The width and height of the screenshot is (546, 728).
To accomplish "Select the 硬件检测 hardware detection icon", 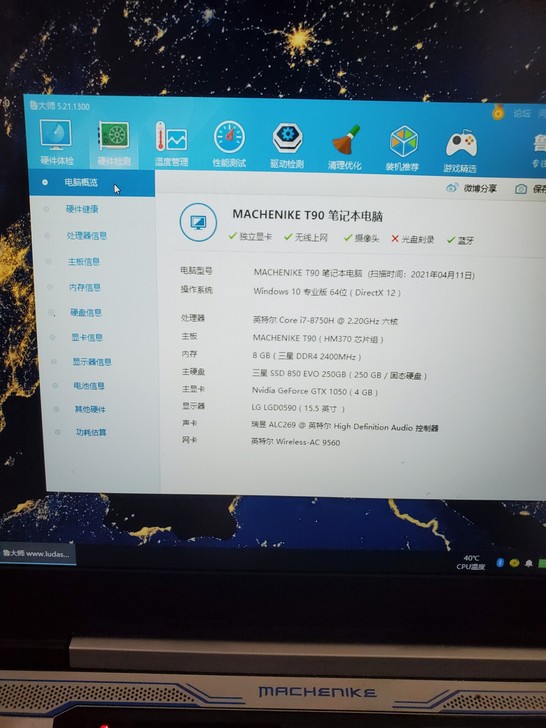I will pyautogui.click(x=114, y=143).
